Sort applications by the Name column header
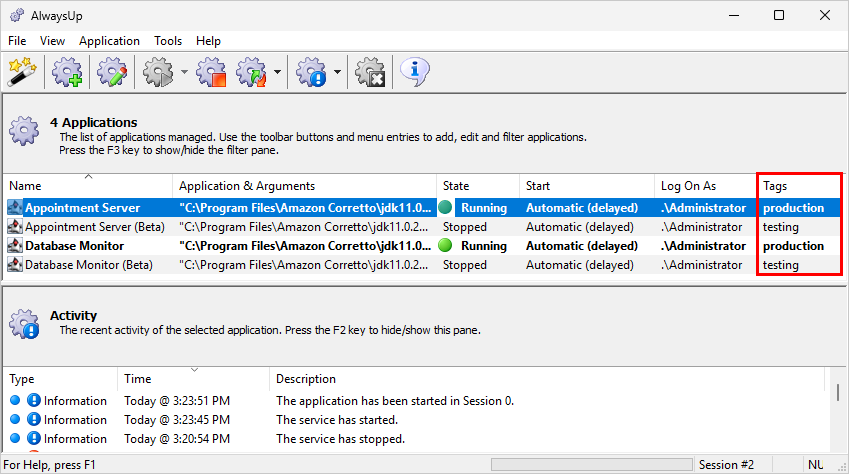 pos(88,186)
